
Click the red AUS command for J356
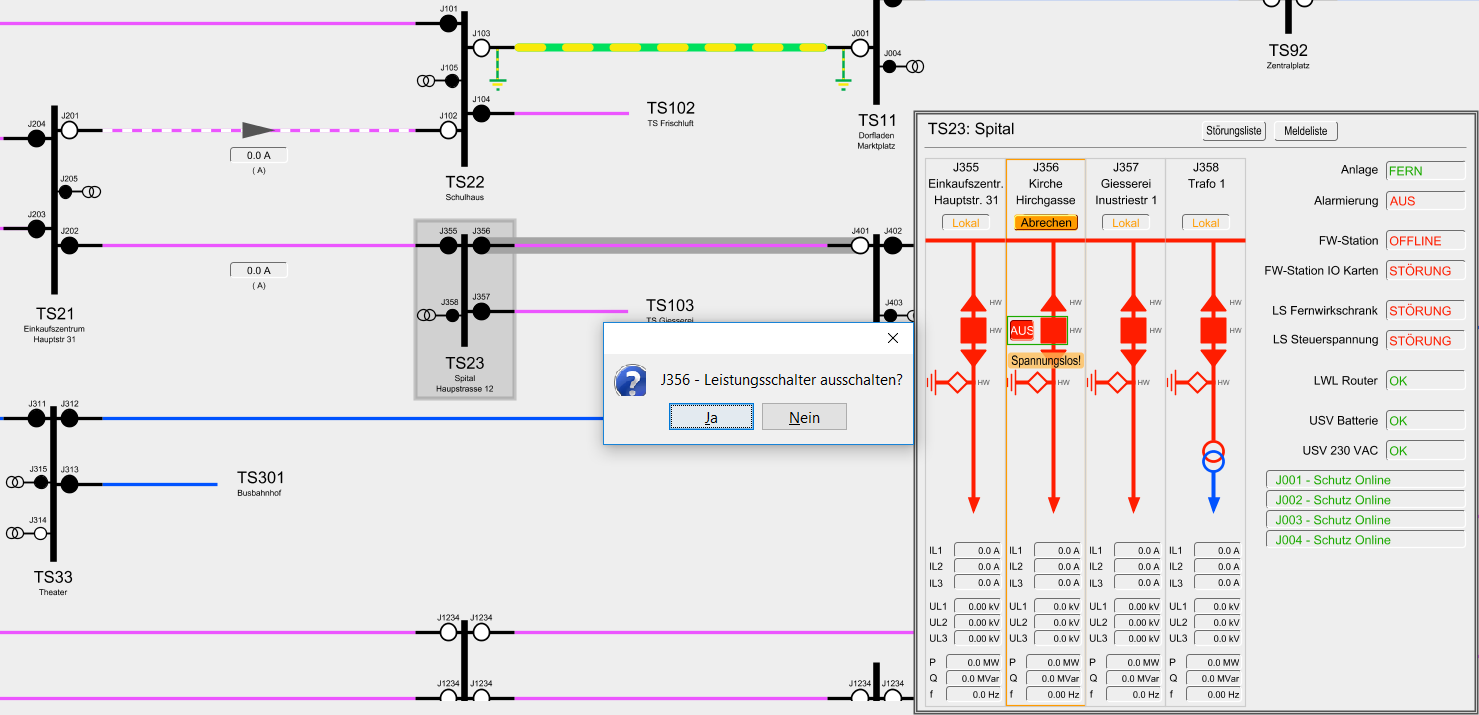tap(1022, 330)
